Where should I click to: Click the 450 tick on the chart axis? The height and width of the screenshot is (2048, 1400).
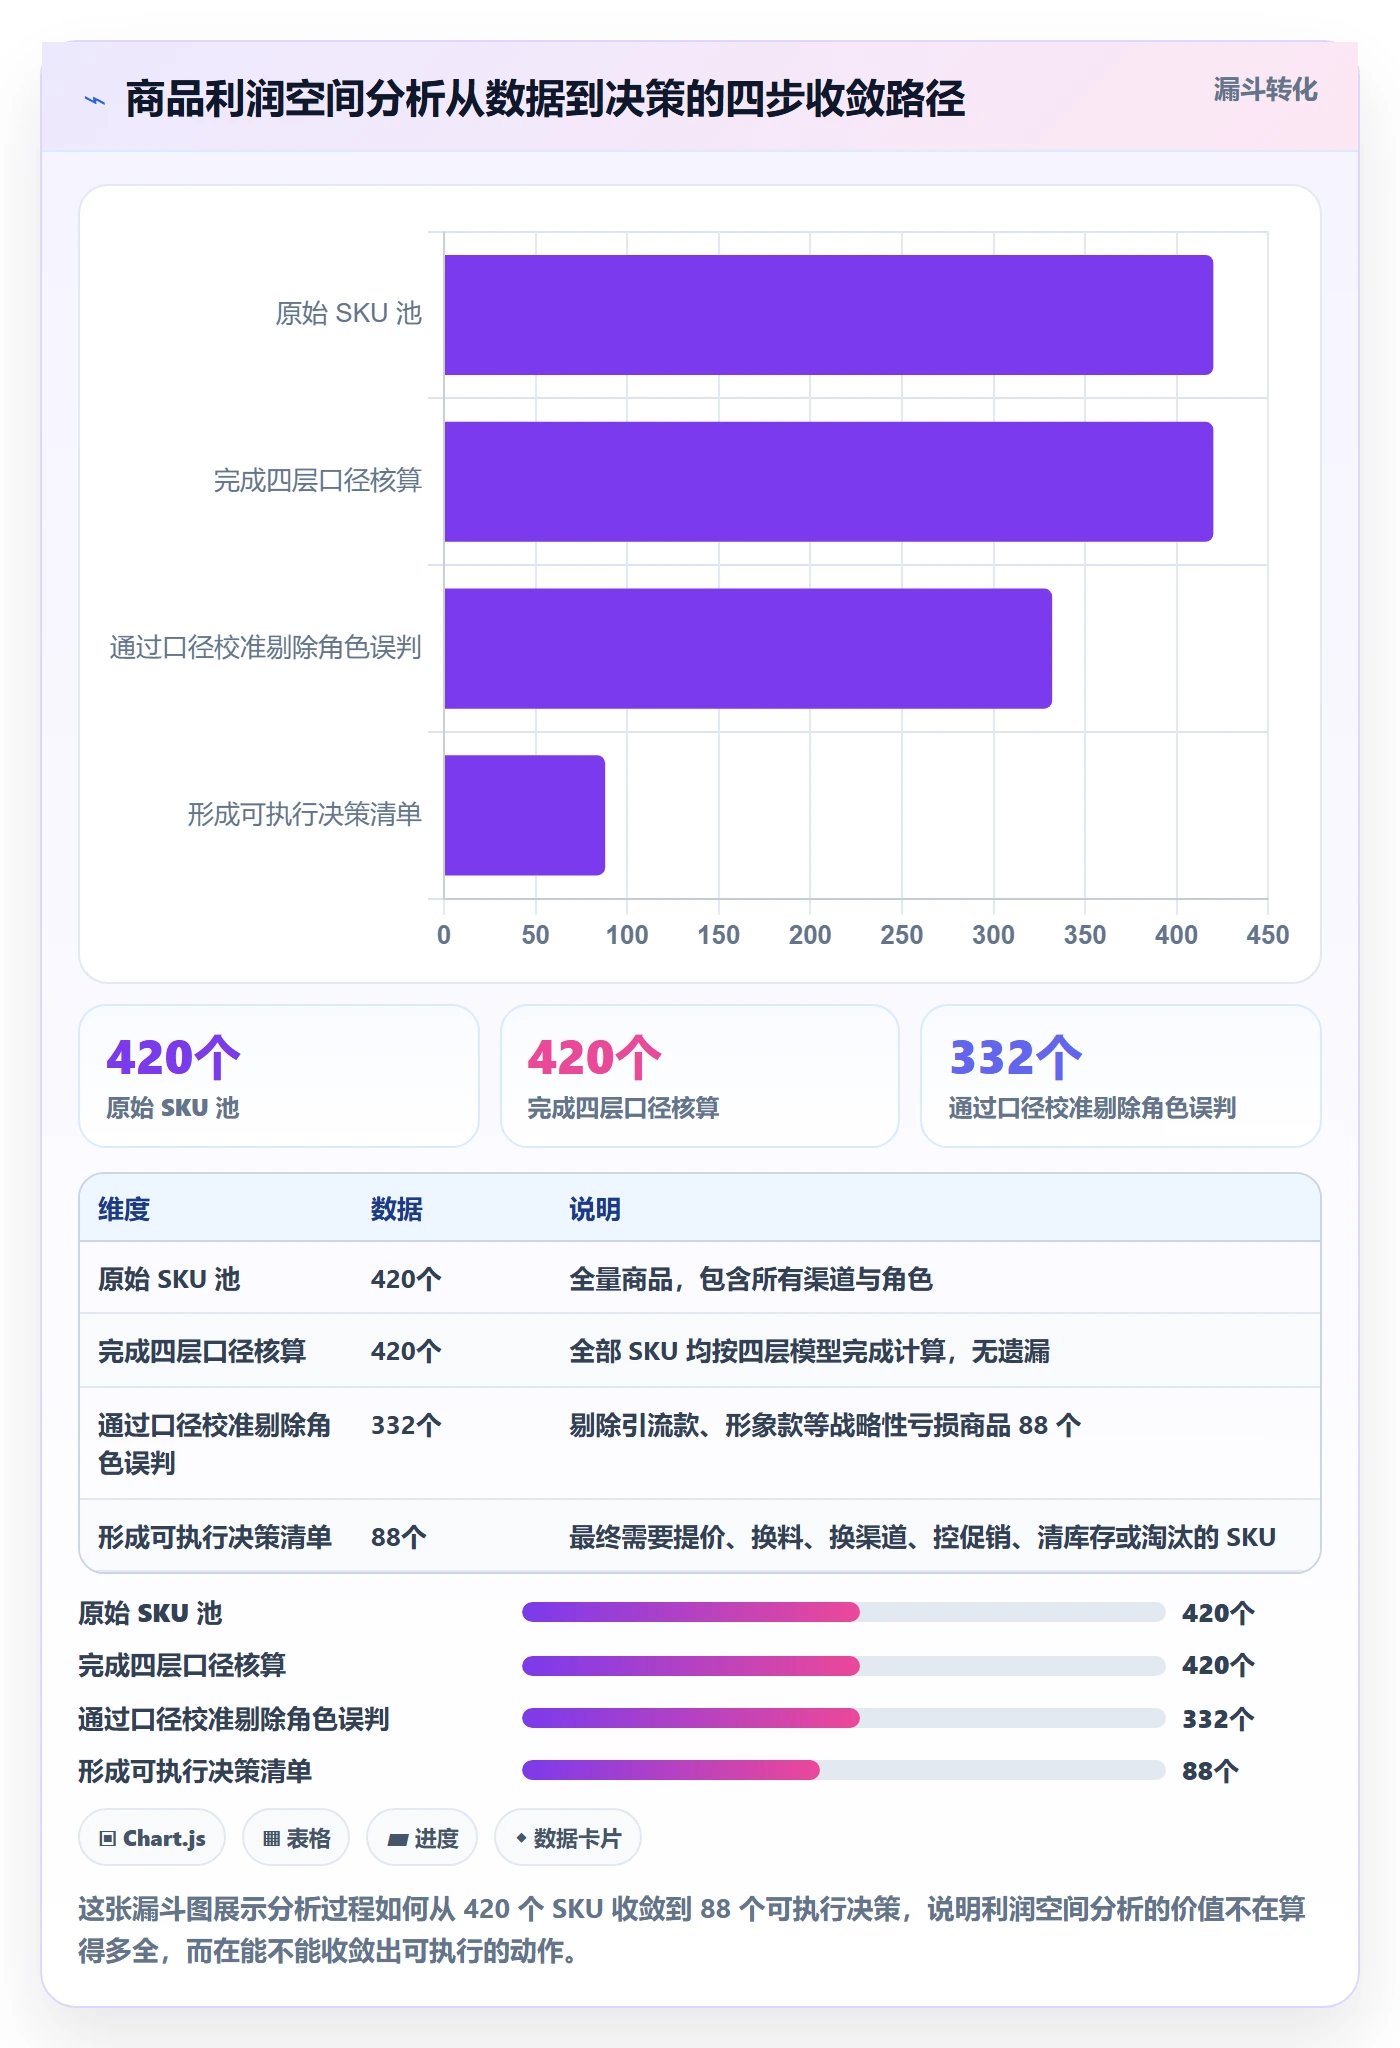(1267, 935)
